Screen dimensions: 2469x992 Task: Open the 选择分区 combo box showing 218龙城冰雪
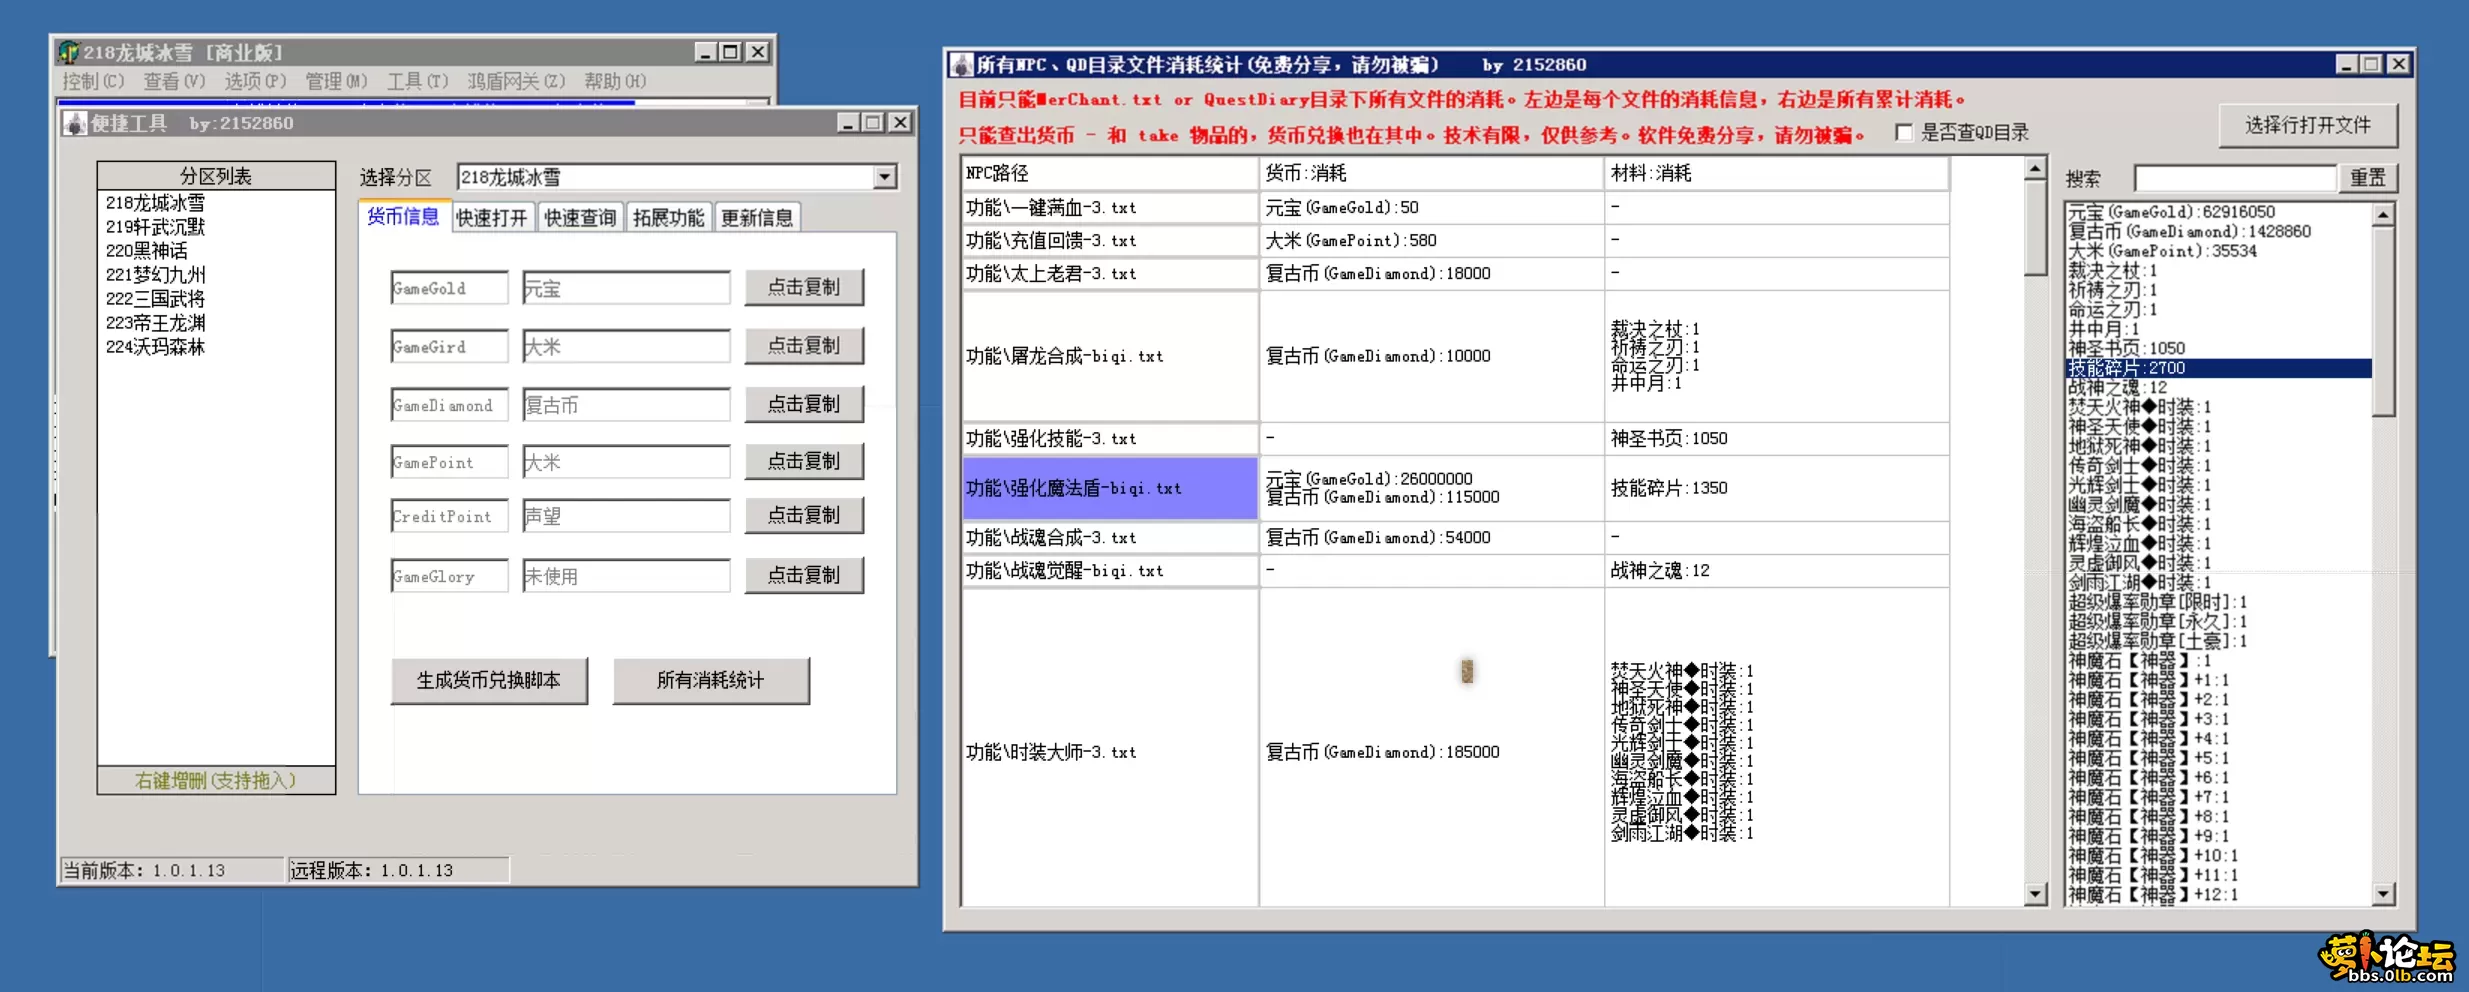(676, 178)
